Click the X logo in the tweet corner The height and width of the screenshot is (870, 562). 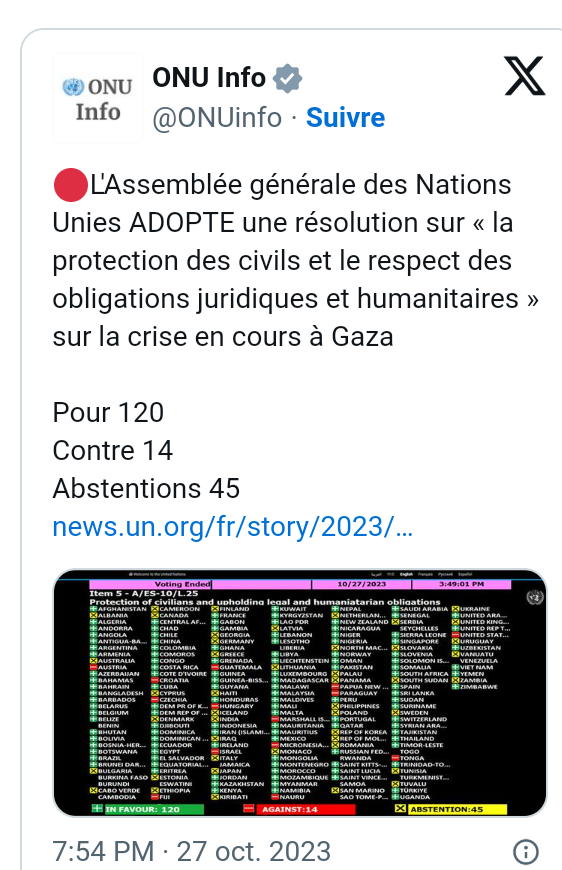click(525, 76)
